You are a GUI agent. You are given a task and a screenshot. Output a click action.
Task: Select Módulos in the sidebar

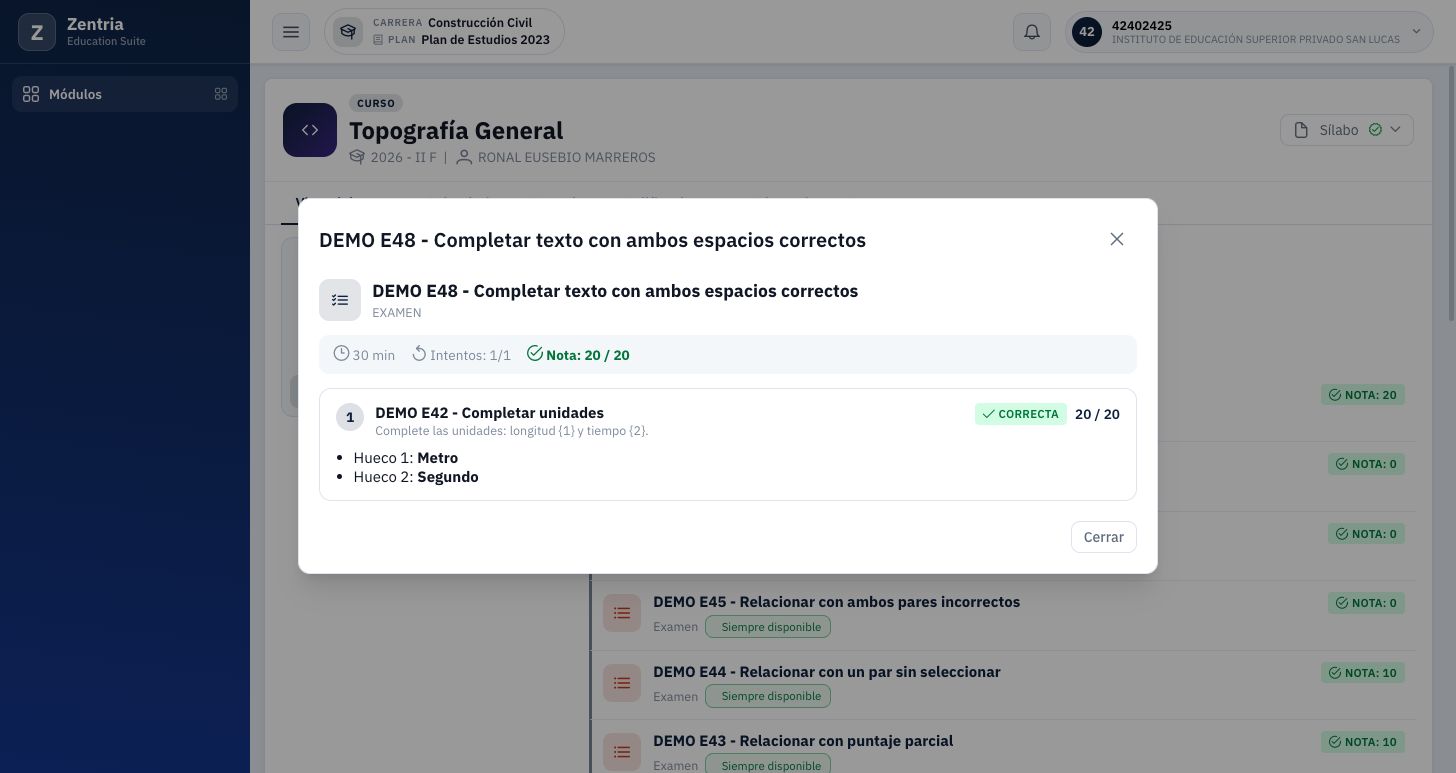[125, 94]
